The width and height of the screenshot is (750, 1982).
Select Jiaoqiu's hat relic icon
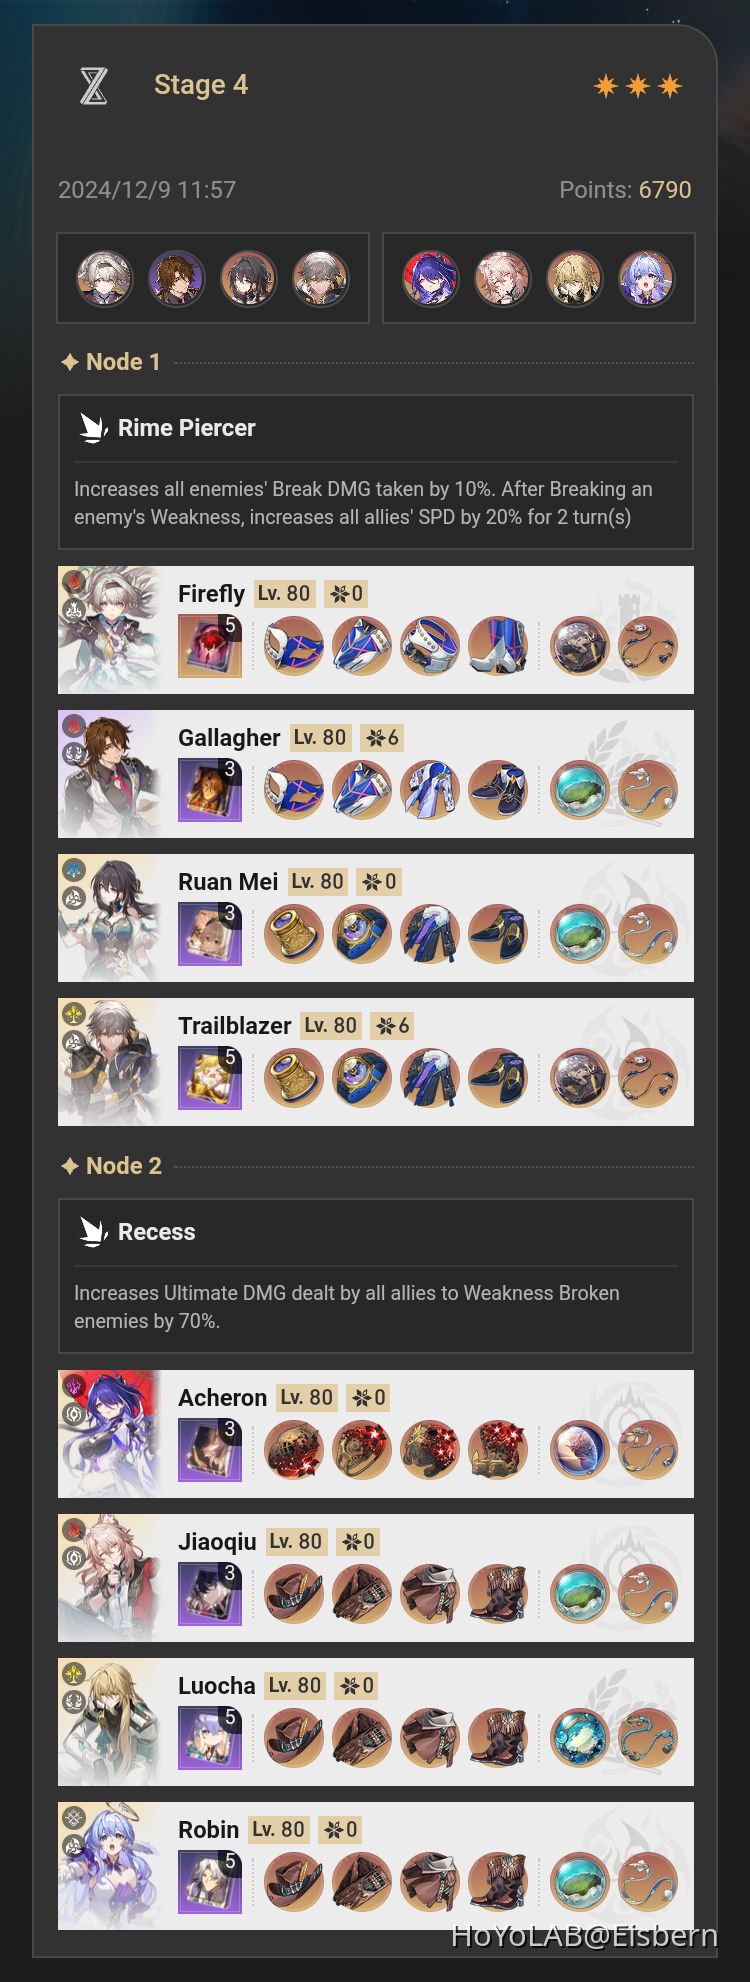pyautogui.click(x=294, y=1594)
